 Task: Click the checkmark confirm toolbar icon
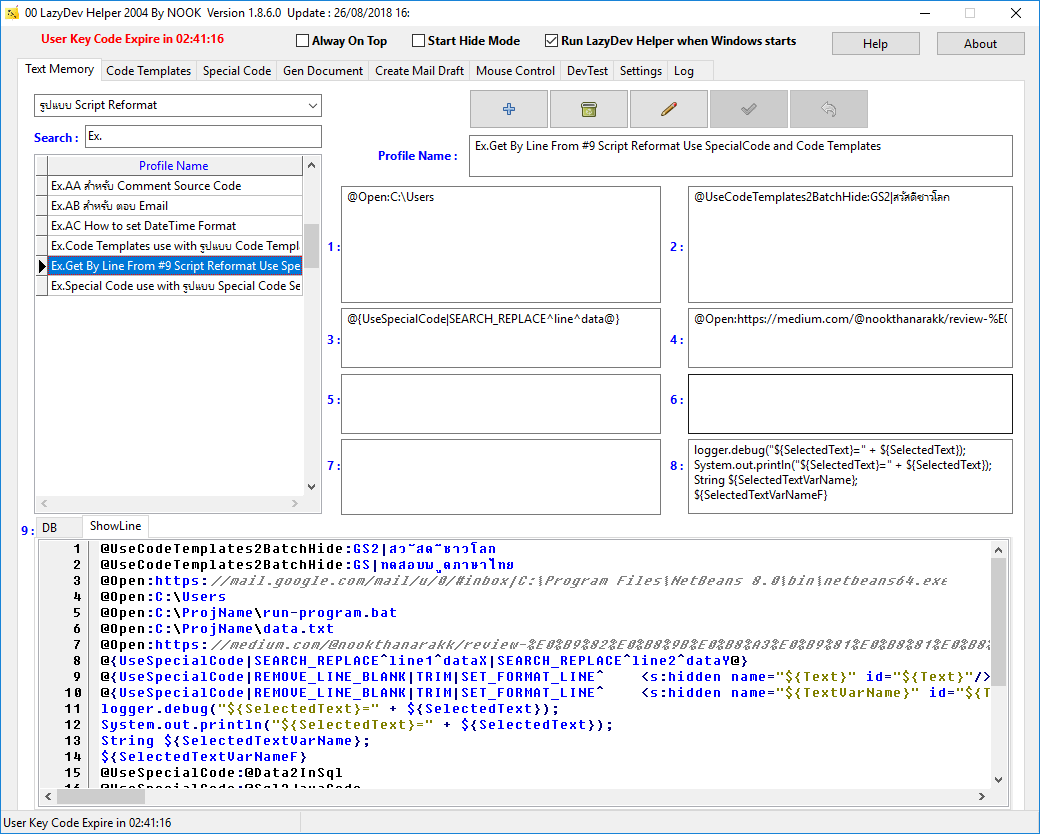[x=748, y=109]
